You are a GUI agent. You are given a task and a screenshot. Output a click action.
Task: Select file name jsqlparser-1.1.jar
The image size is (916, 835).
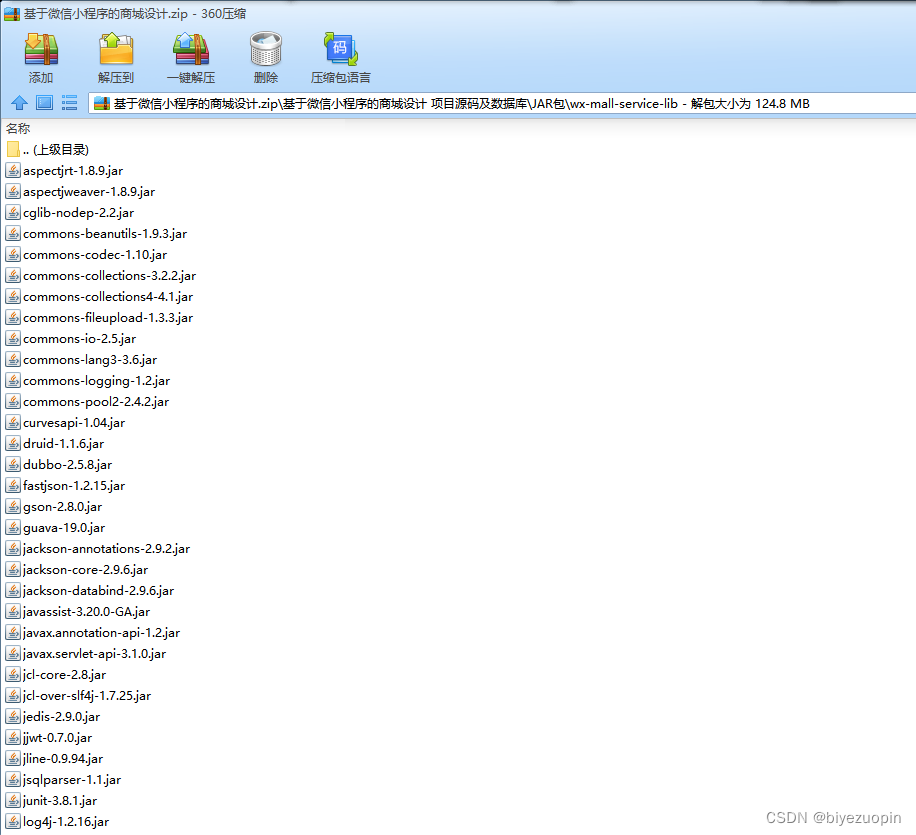(x=72, y=780)
